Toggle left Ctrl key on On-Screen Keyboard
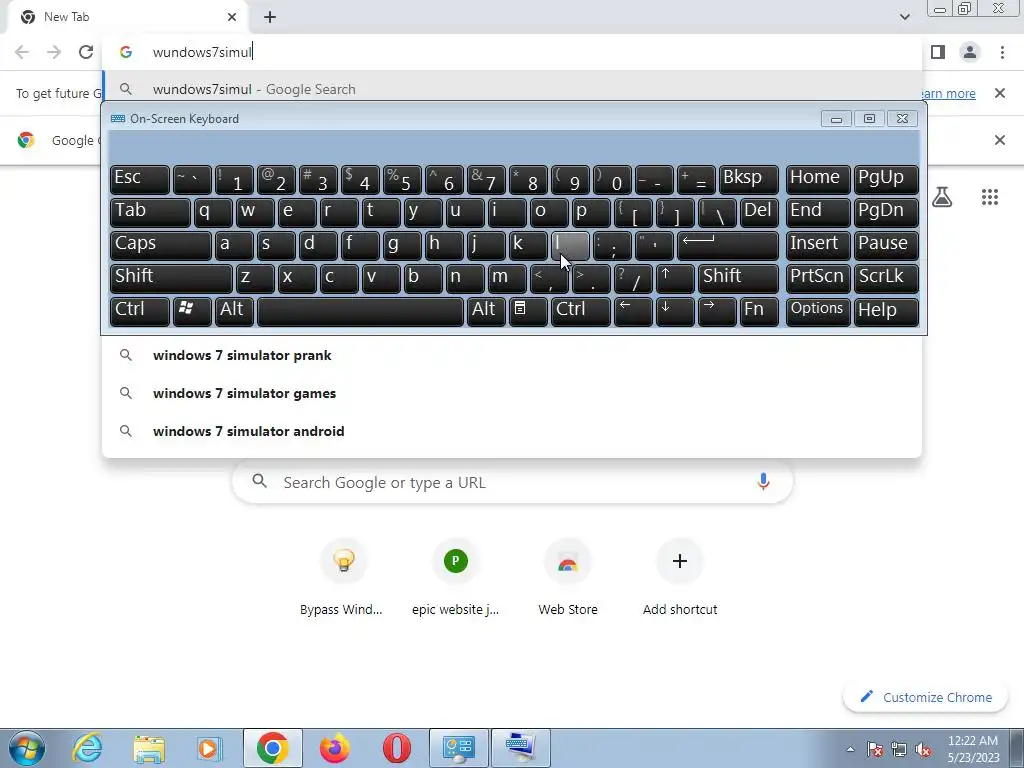This screenshot has width=1024, height=768. (140, 311)
